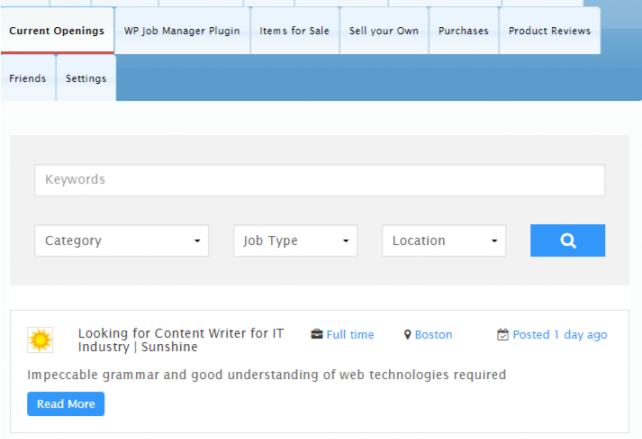Image resolution: width=642 pixels, height=439 pixels.
Task: Open the Location dropdown
Action: (443, 241)
